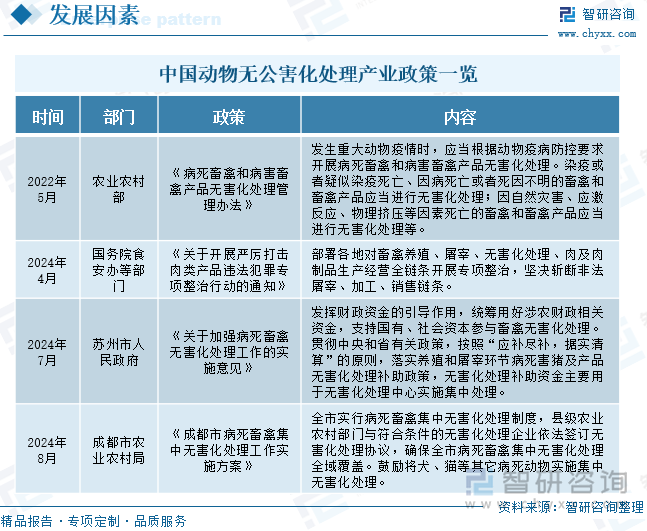The width and height of the screenshot is (647, 531).
Task: Select the 2024年4月 date cell
Action: pyautogui.click(x=47, y=270)
